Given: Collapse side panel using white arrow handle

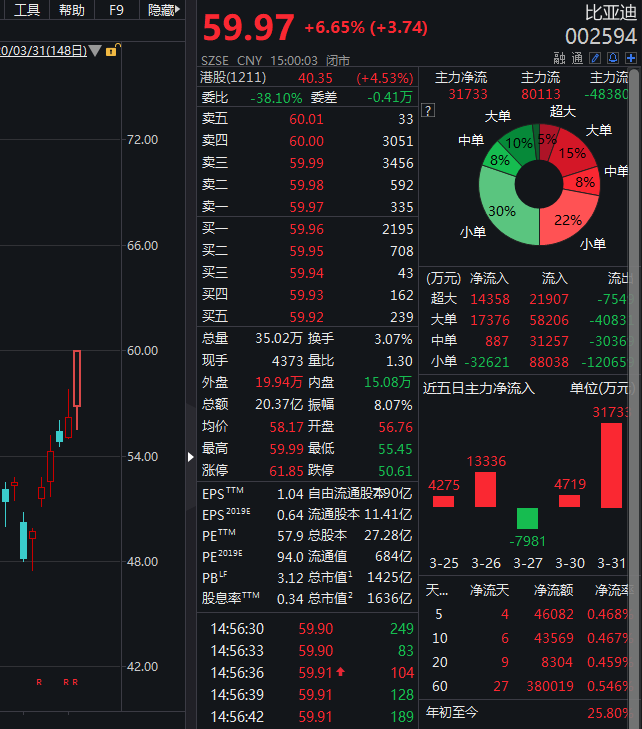Looking at the screenshot, I should (x=191, y=457).
